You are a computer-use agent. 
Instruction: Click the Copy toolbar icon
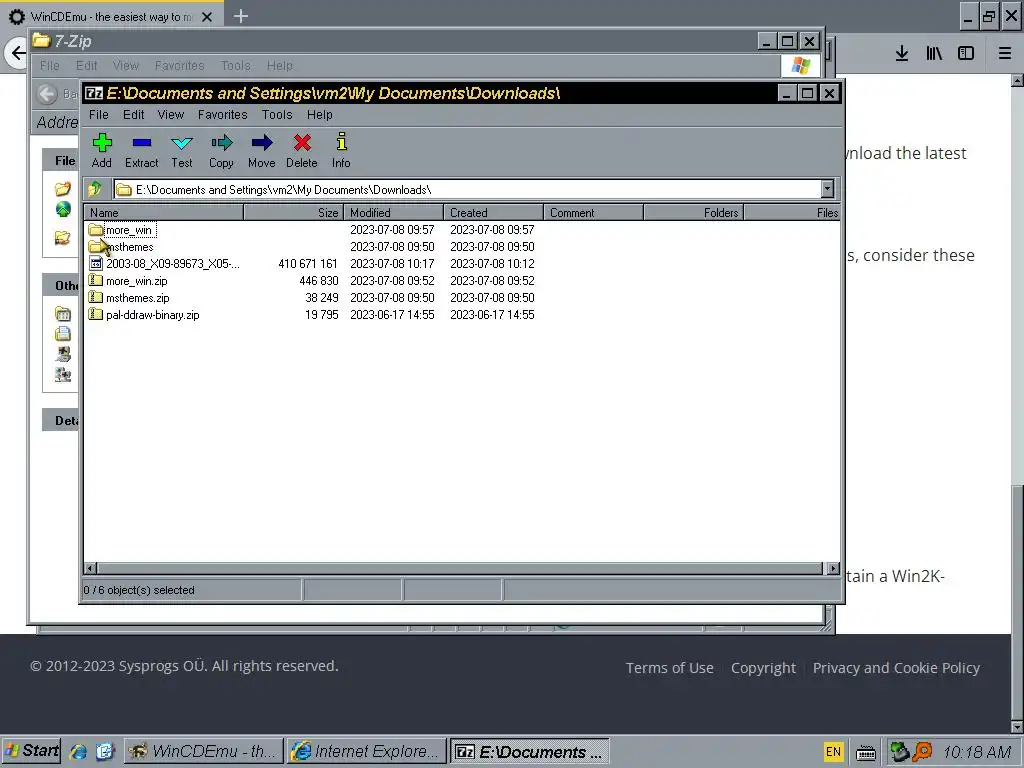coord(221,151)
